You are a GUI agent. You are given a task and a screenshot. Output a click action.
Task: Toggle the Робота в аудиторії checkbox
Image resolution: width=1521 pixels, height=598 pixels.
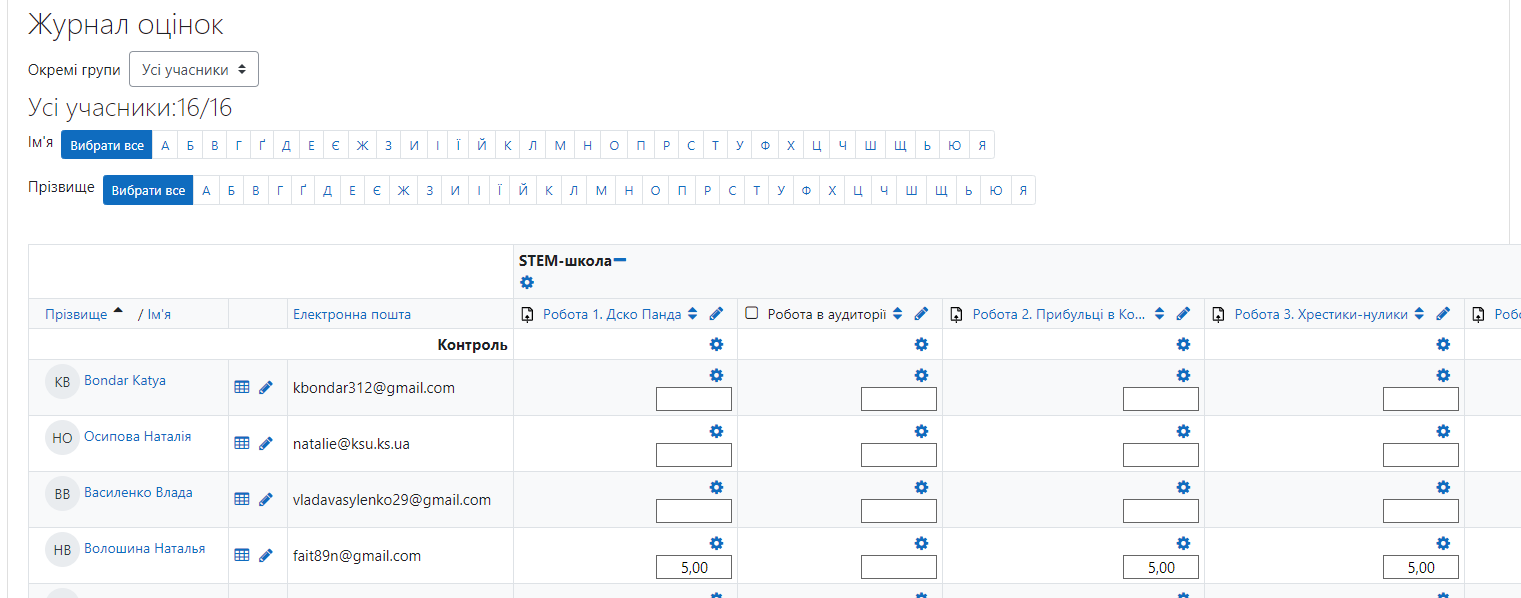pyautogui.click(x=752, y=313)
